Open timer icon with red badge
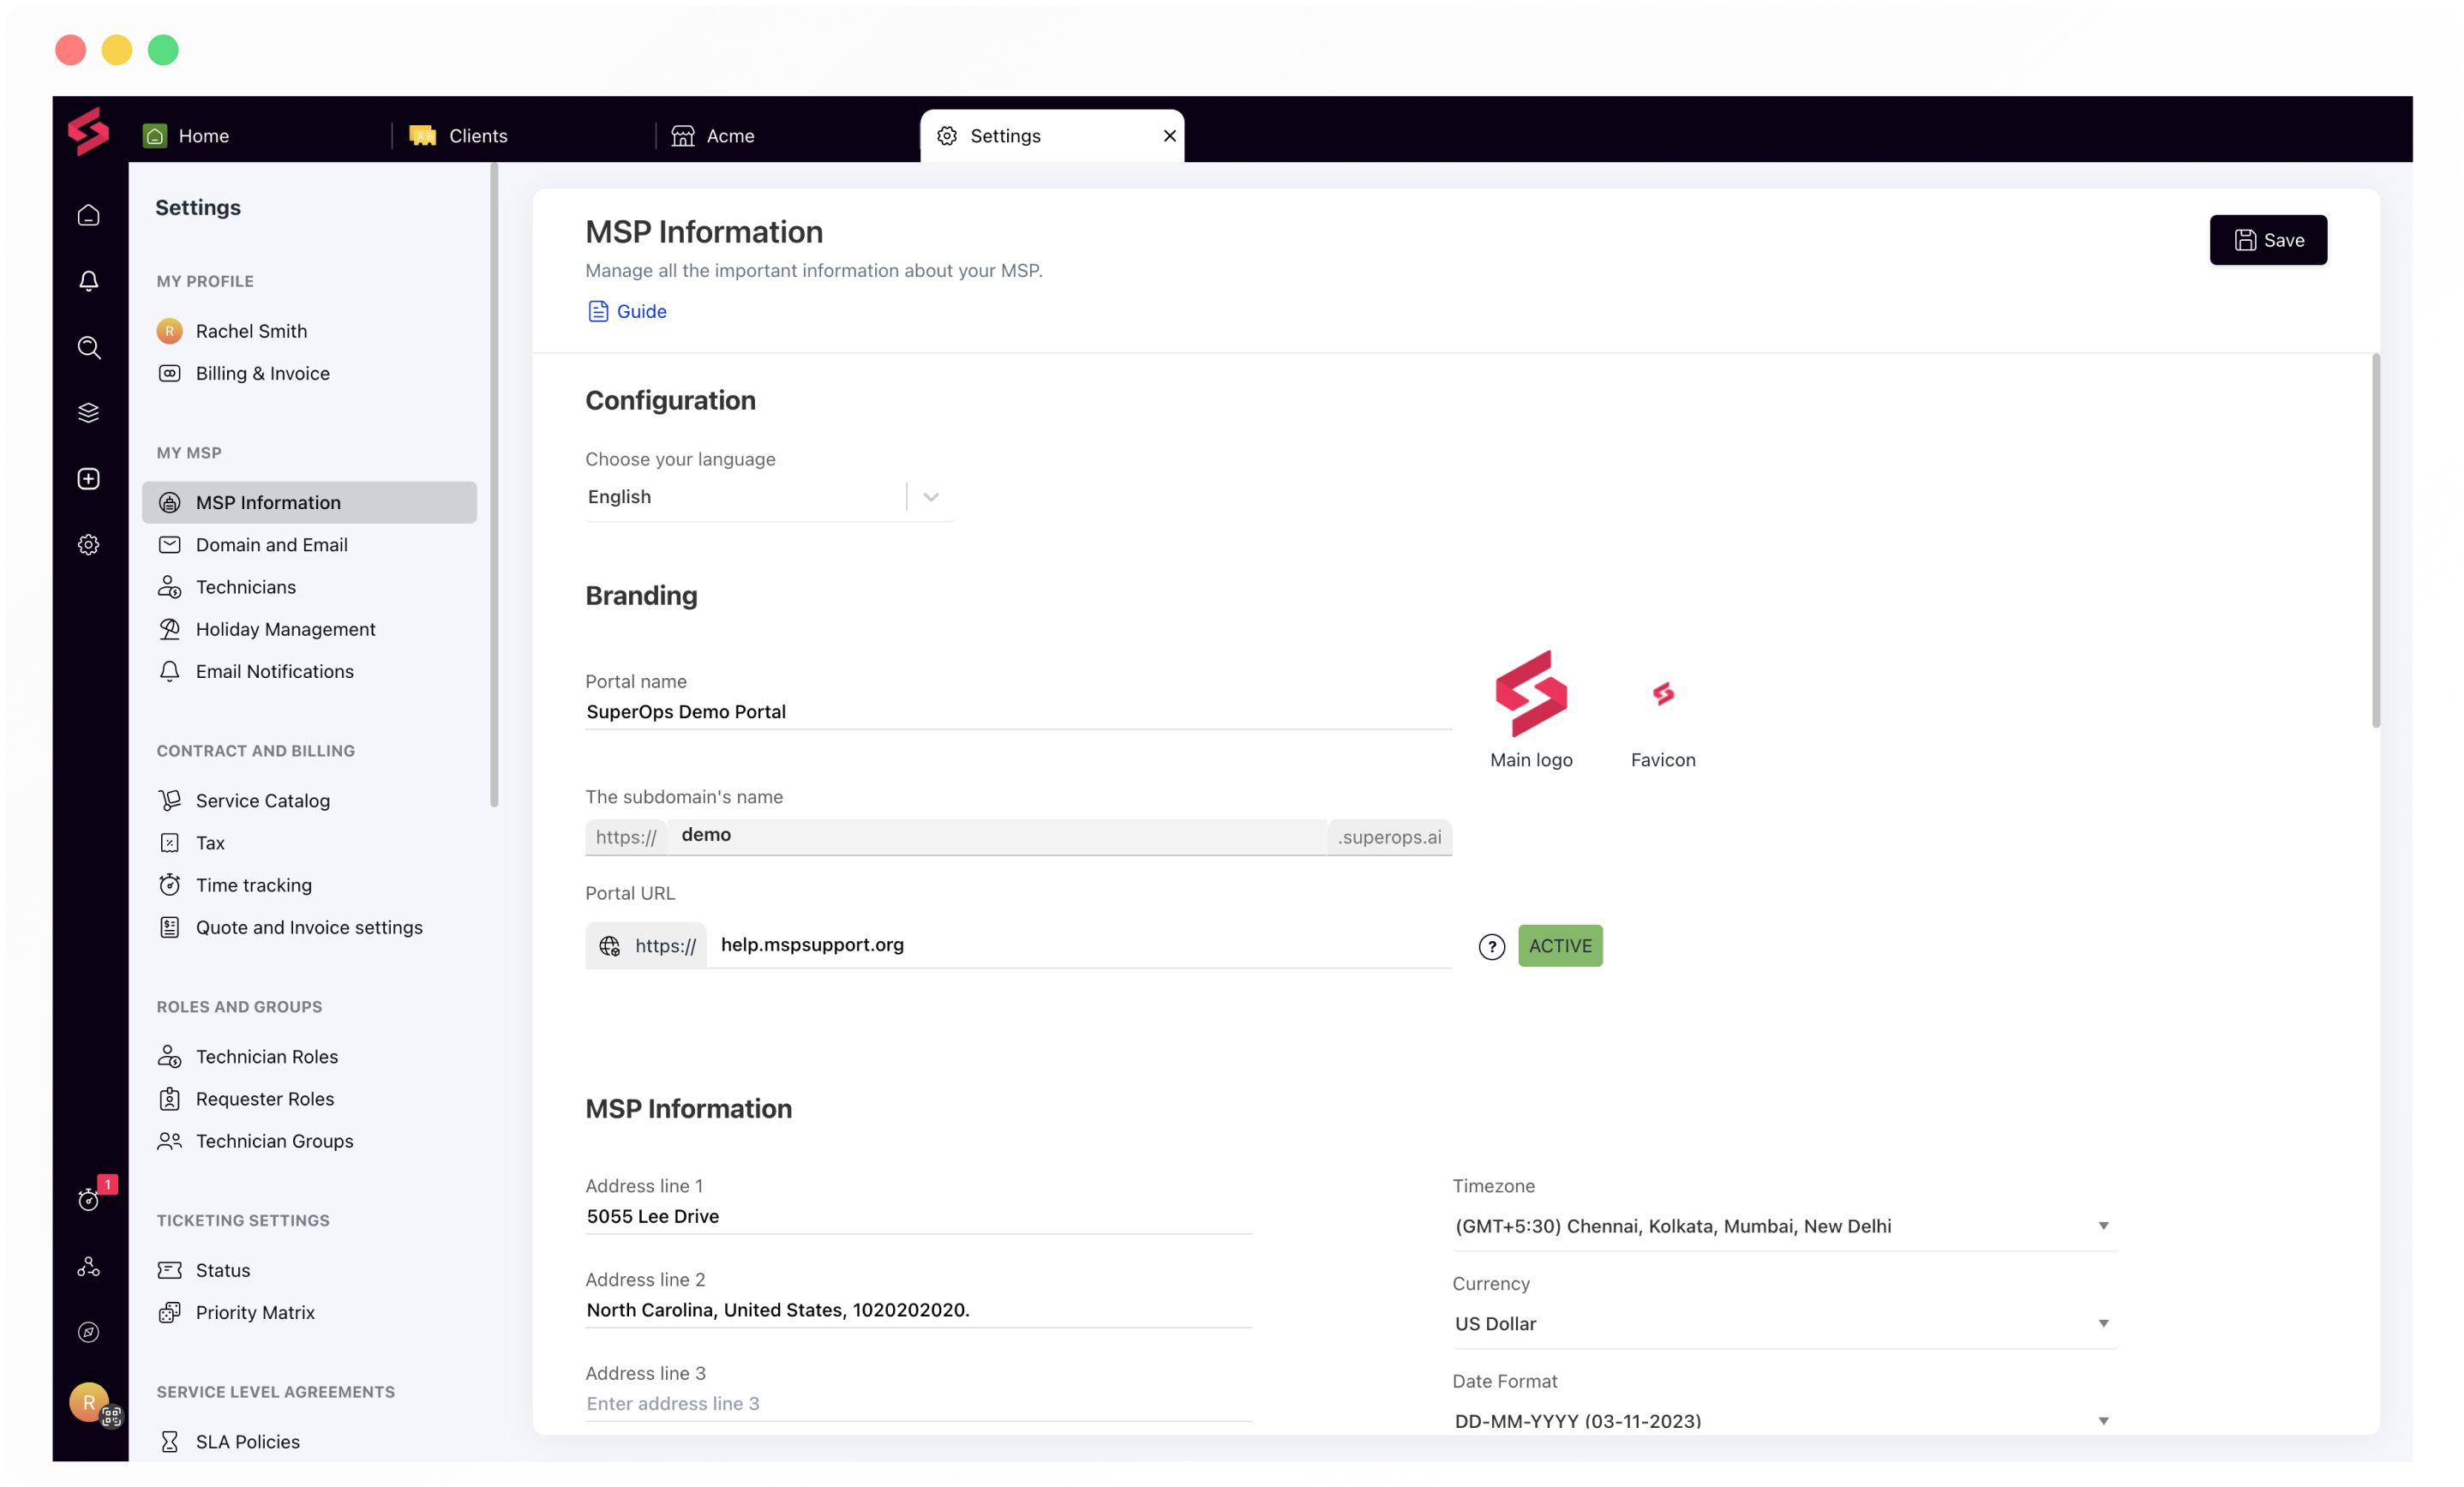The width and height of the screenshot is (2464, 1487). click(x=89, y=1199)
